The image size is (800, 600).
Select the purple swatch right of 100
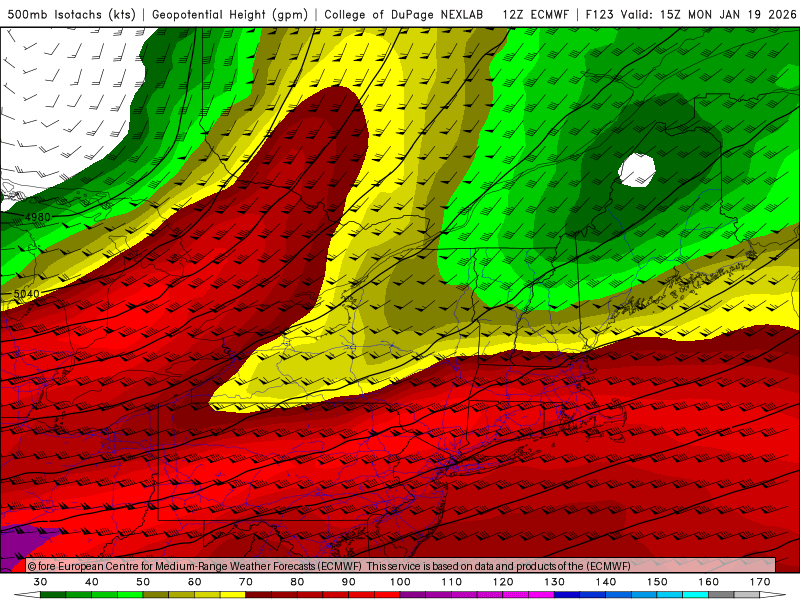tap(413, 595)
